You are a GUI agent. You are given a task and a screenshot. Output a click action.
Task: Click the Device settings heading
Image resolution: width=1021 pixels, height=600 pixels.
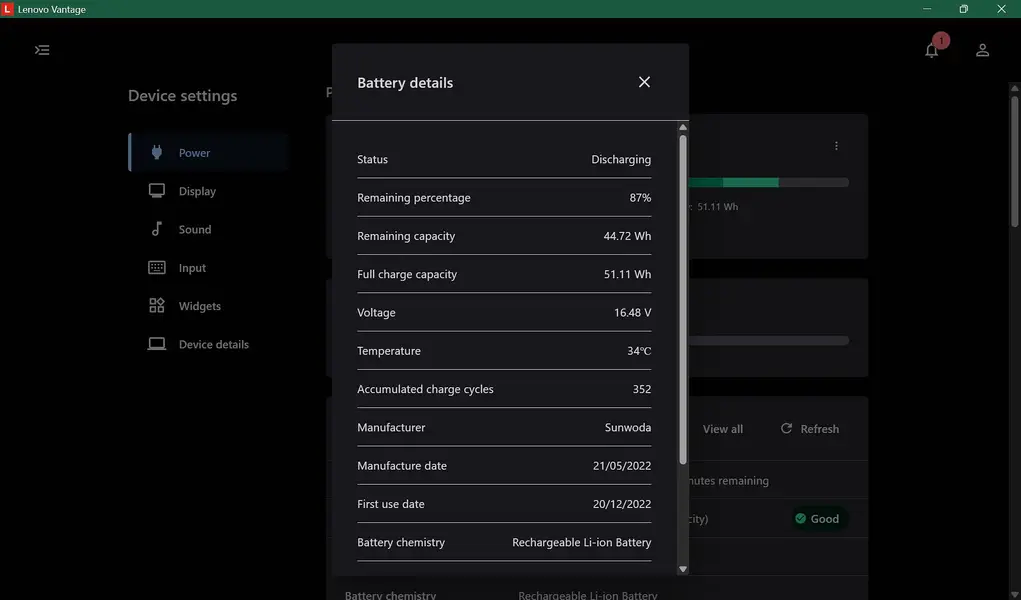[182, 96]
